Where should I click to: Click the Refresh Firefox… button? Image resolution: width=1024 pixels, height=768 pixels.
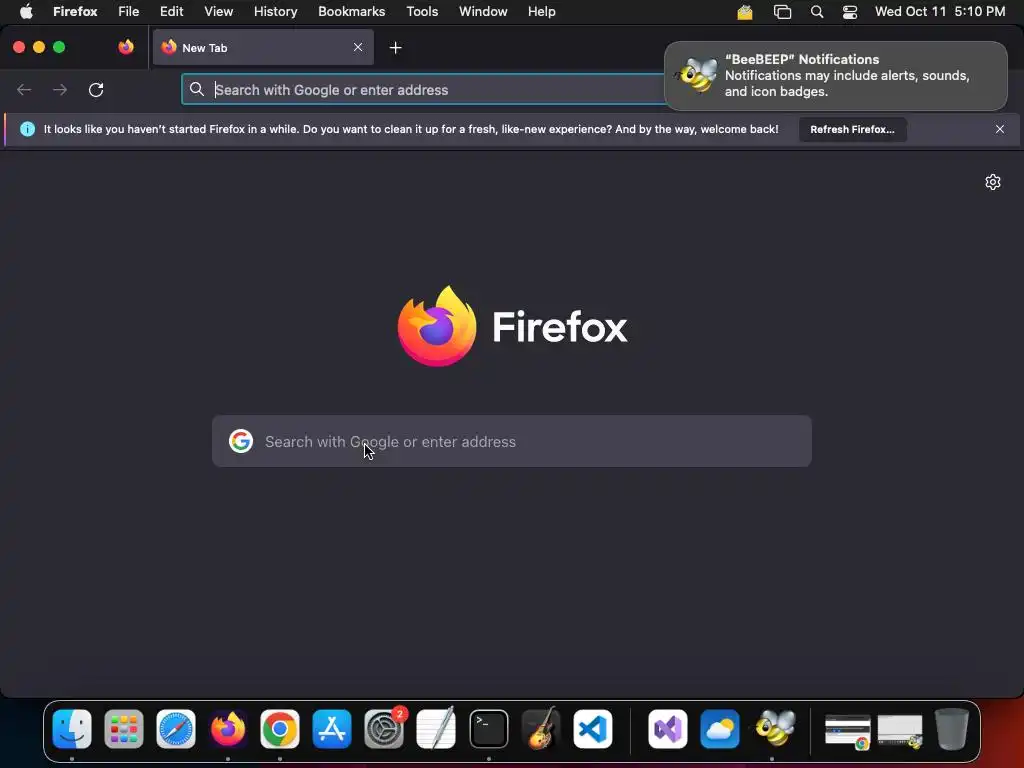852,129
